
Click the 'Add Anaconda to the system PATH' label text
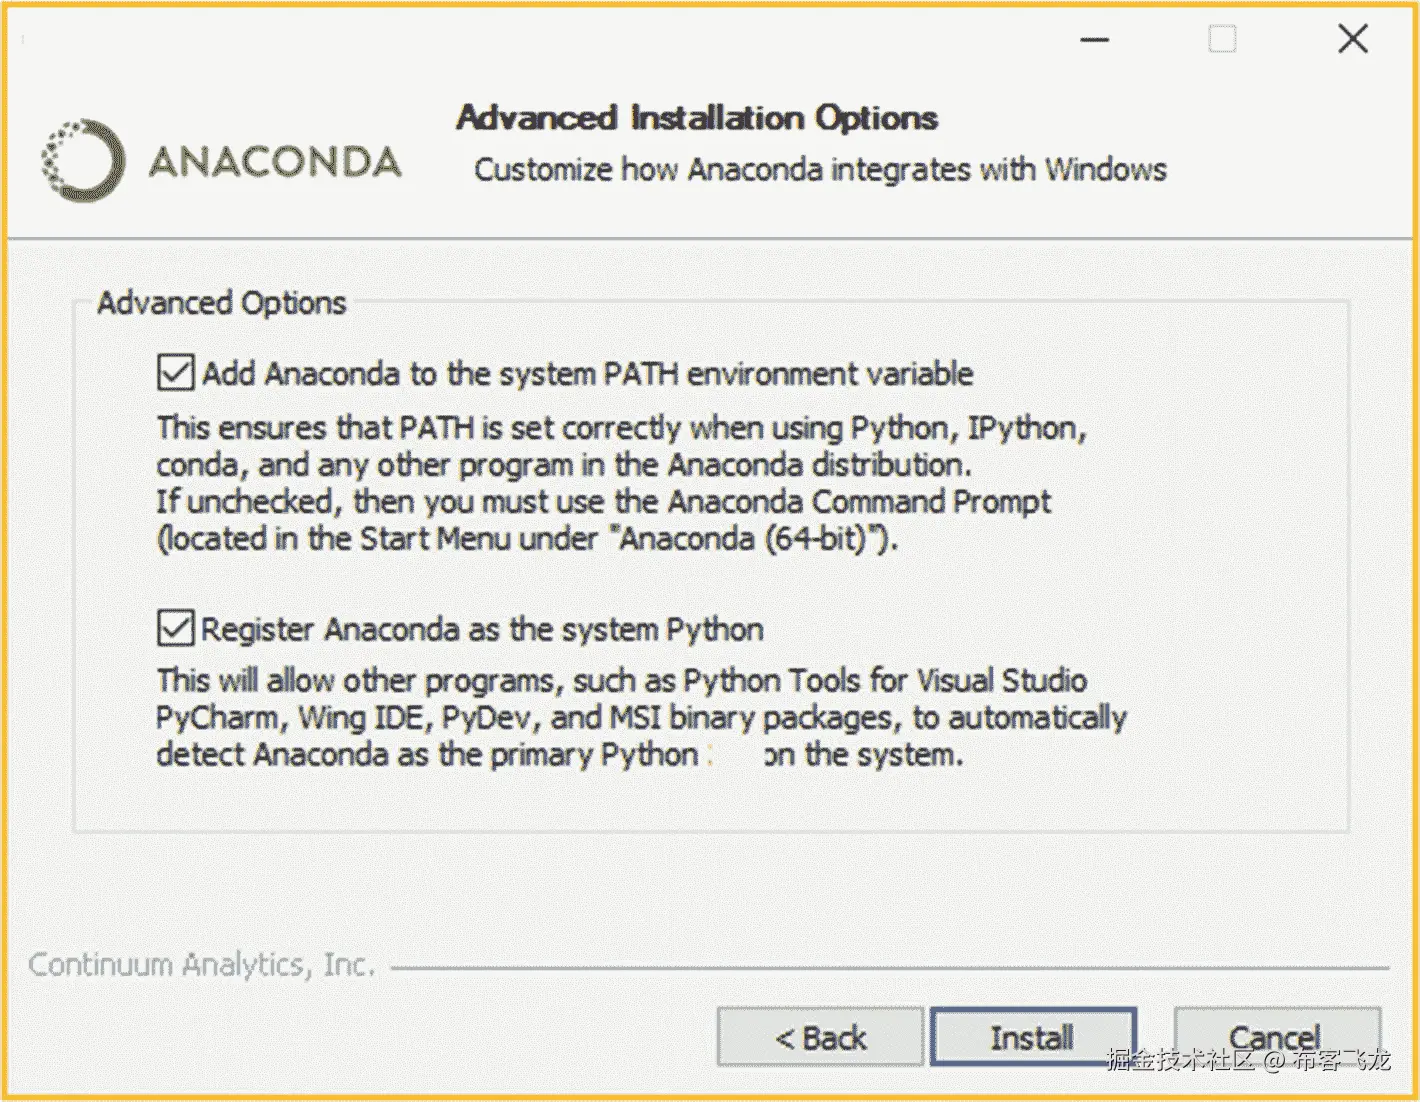587,374
